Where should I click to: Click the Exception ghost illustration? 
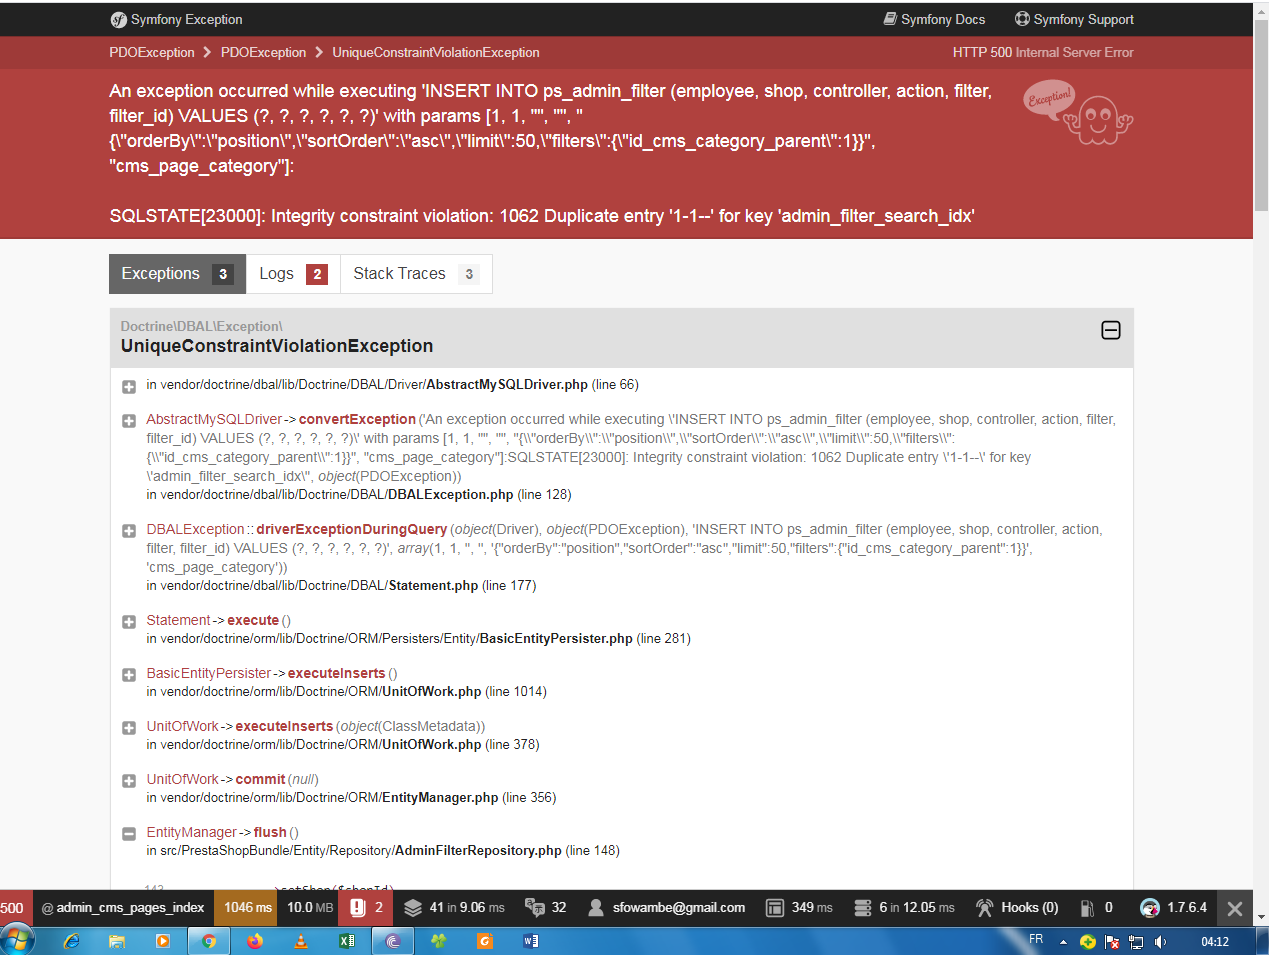tap(1078, 114)
